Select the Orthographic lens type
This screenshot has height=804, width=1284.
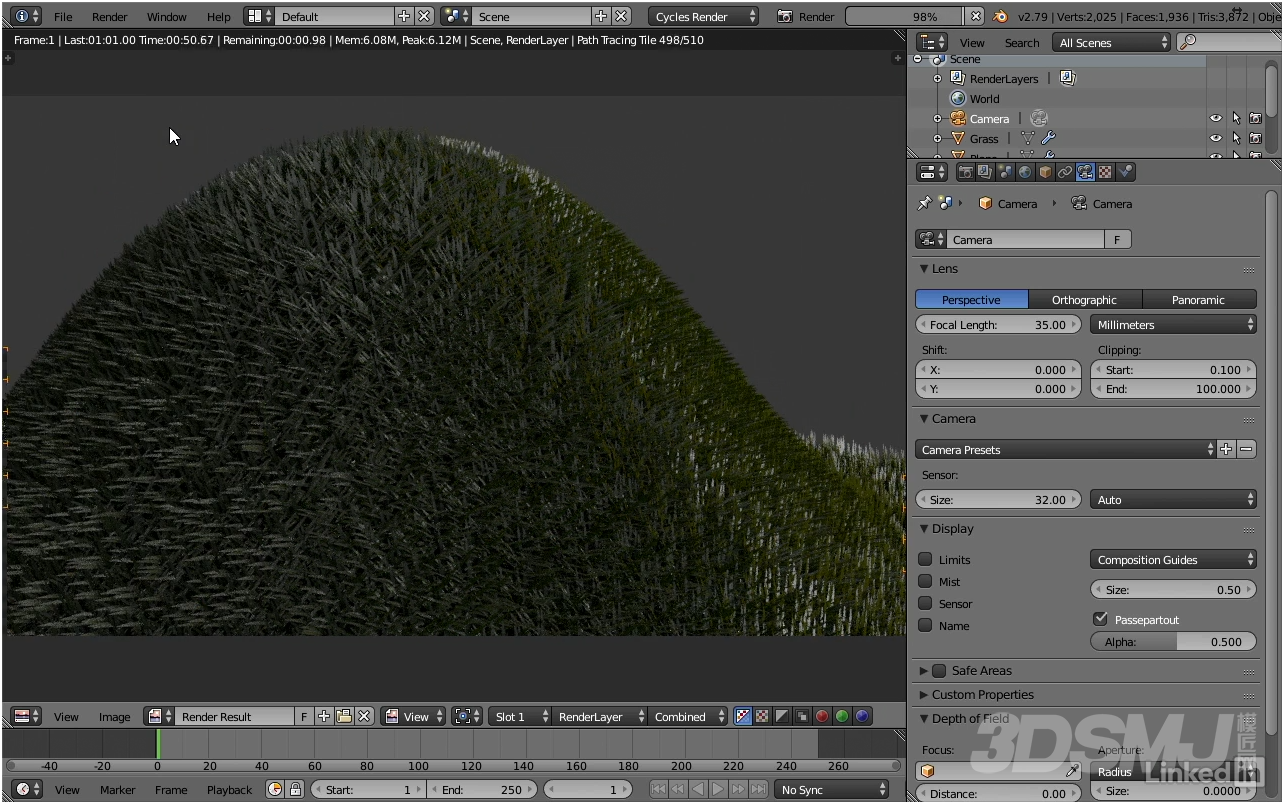click(x=1084, y=299)
